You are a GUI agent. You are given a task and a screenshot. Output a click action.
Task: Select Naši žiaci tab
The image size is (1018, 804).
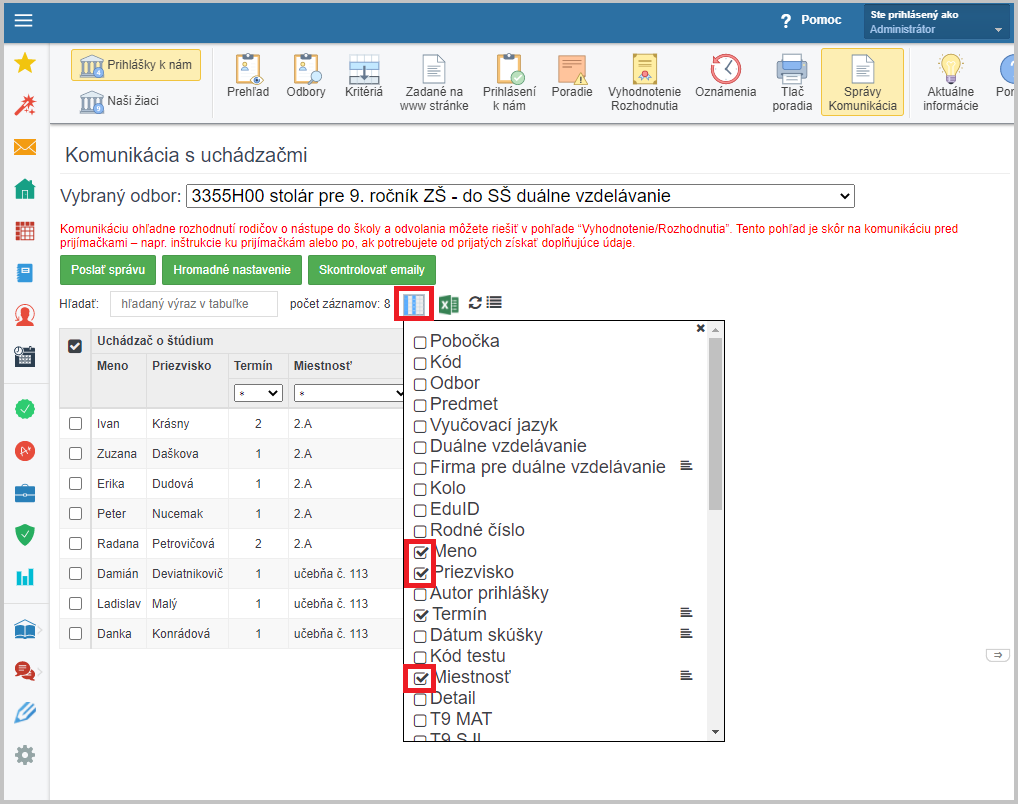pyautogui.click(x=119, y=101)
